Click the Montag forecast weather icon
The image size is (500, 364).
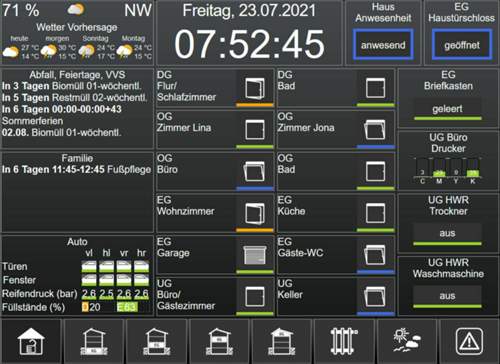124,52
